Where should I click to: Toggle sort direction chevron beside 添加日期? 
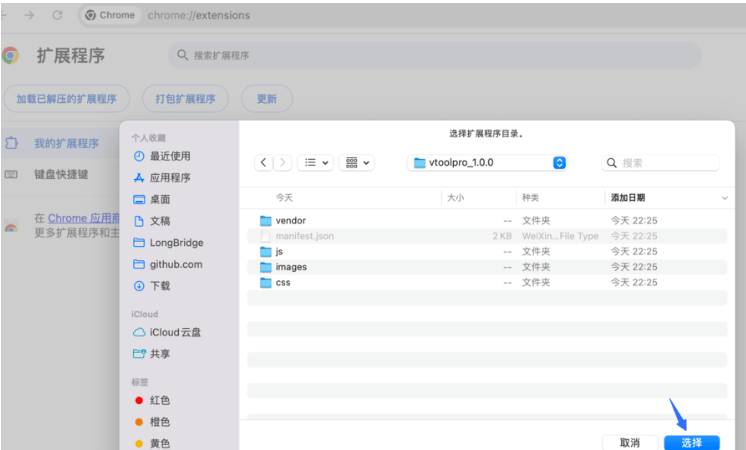[x=725, y=198]
